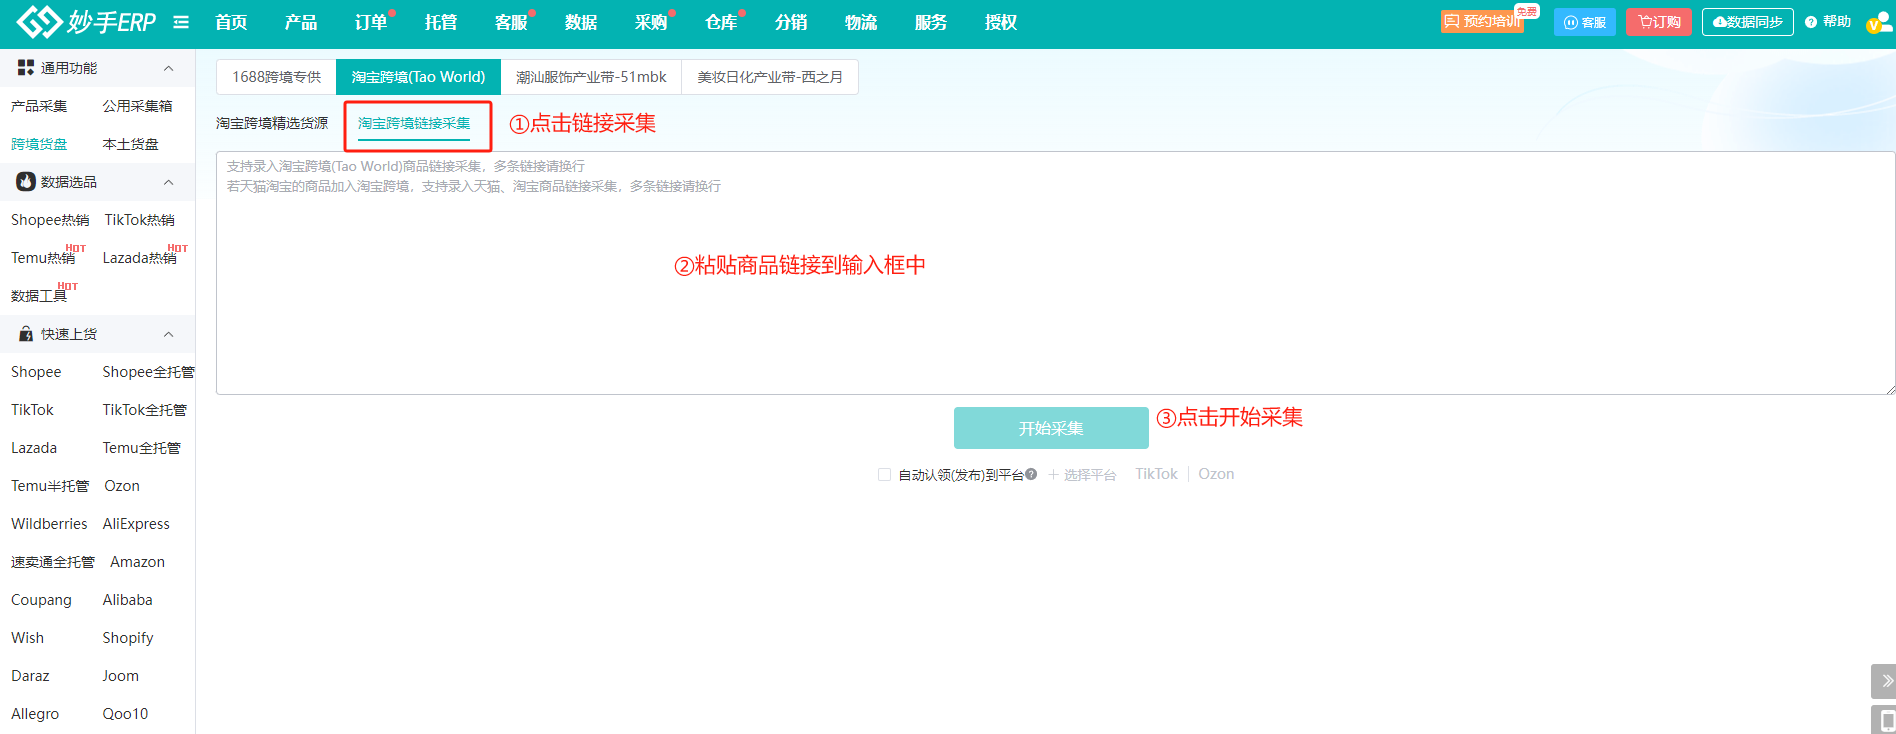Open 跨境货盘 in the sidebar
Image resolution: width=1896 pixels, height=734 pixels.
point(39,144)
